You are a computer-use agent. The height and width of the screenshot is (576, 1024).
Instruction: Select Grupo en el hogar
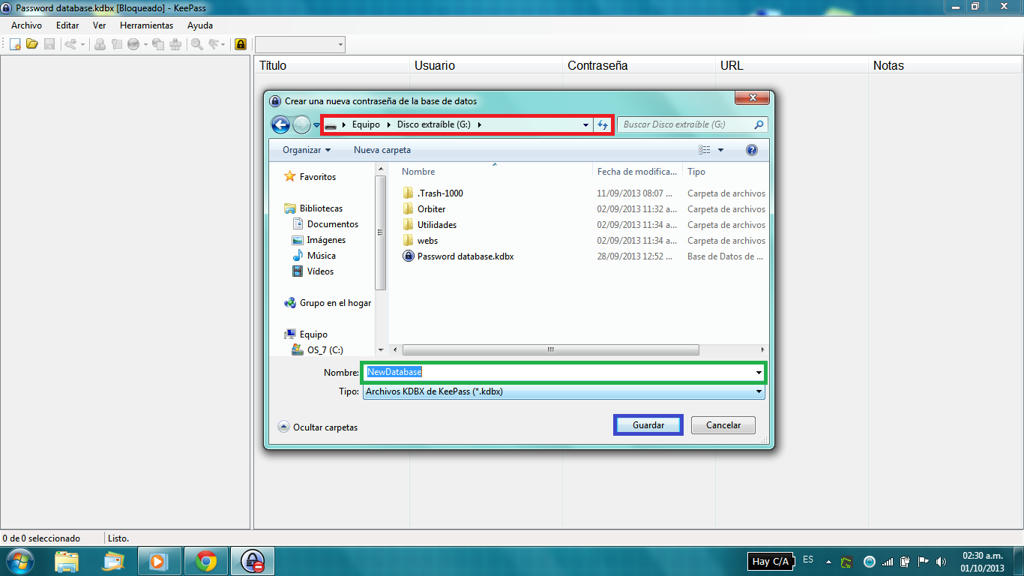click(x=335, y=303)
